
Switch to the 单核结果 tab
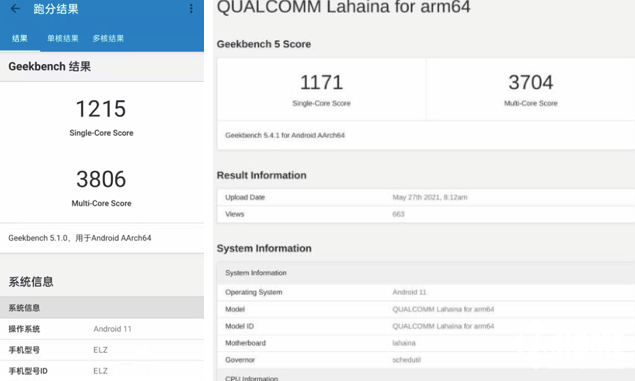click(63, 38)
